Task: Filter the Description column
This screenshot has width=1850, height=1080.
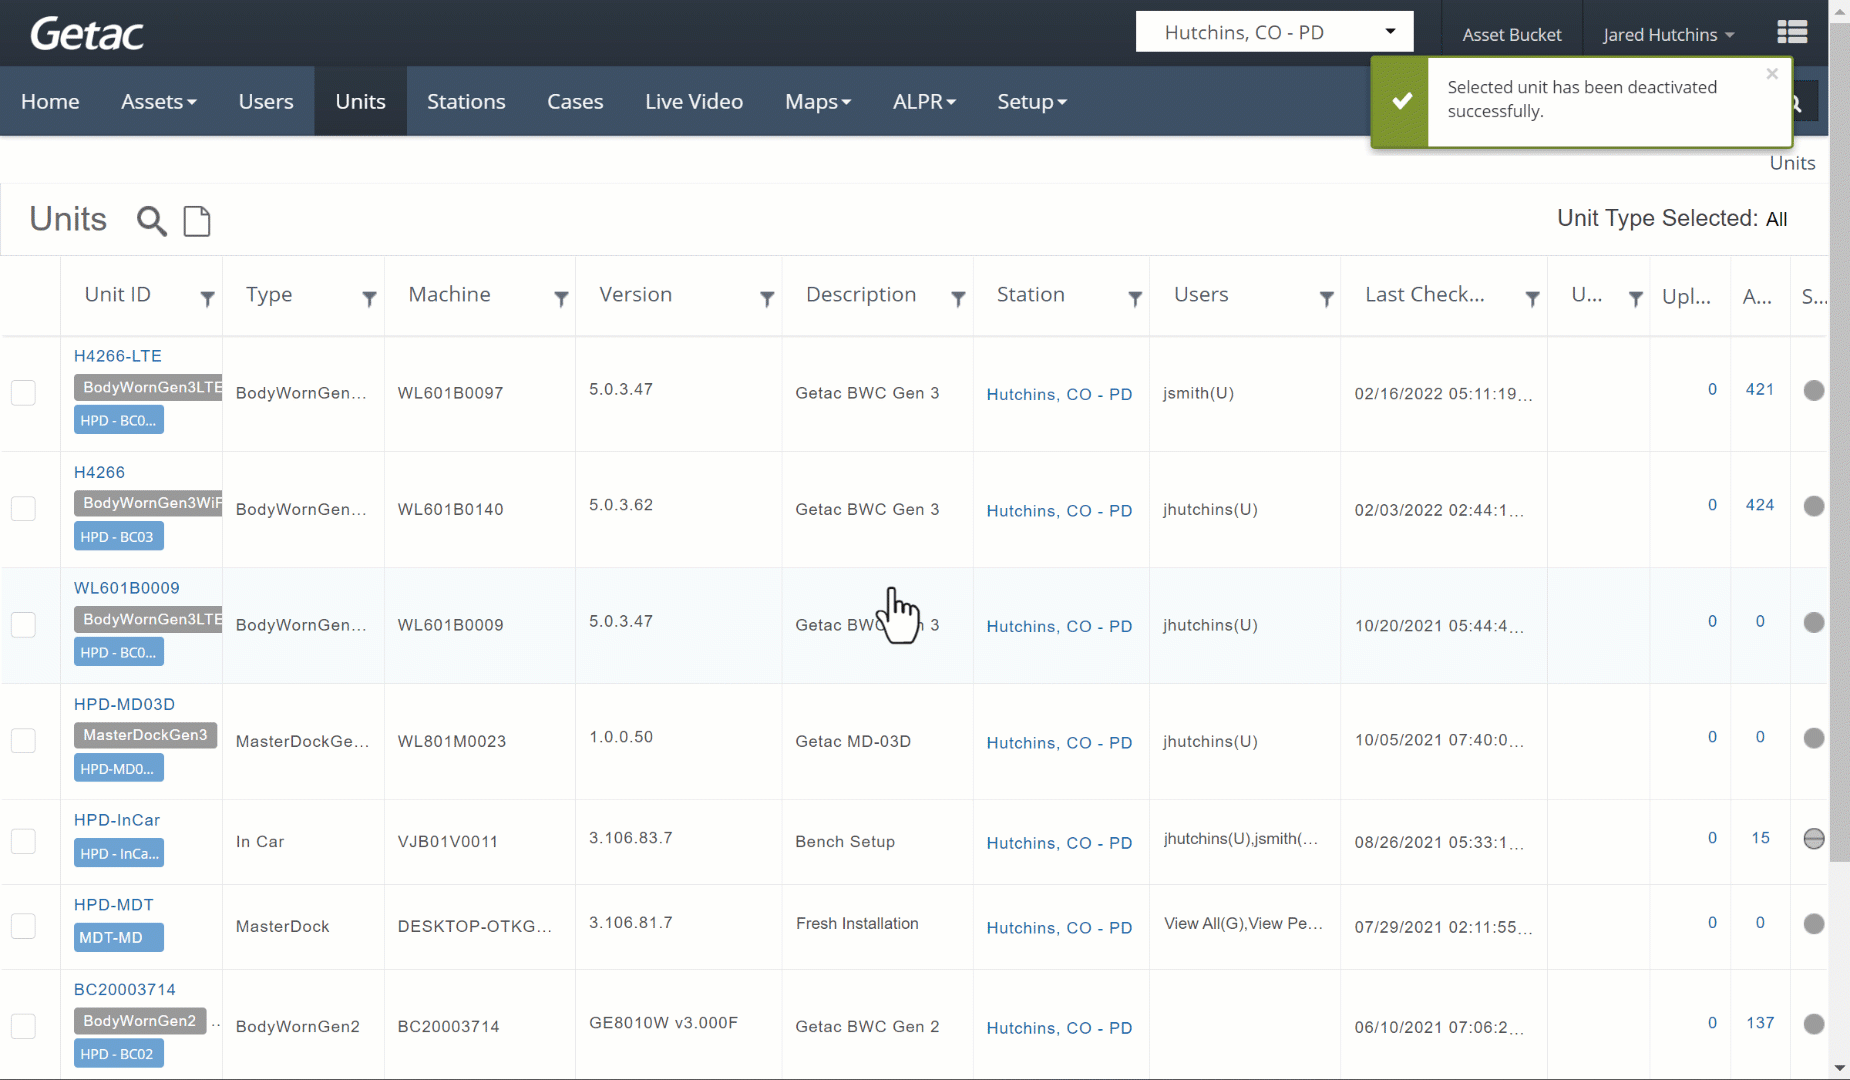Action: tap(958, 298)
